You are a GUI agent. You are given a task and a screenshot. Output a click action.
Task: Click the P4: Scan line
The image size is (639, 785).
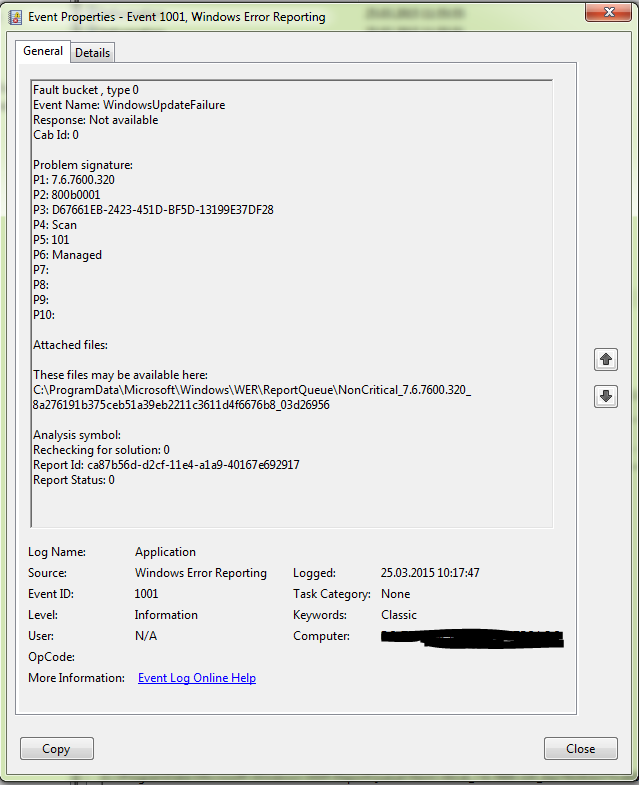pos(55,225)
